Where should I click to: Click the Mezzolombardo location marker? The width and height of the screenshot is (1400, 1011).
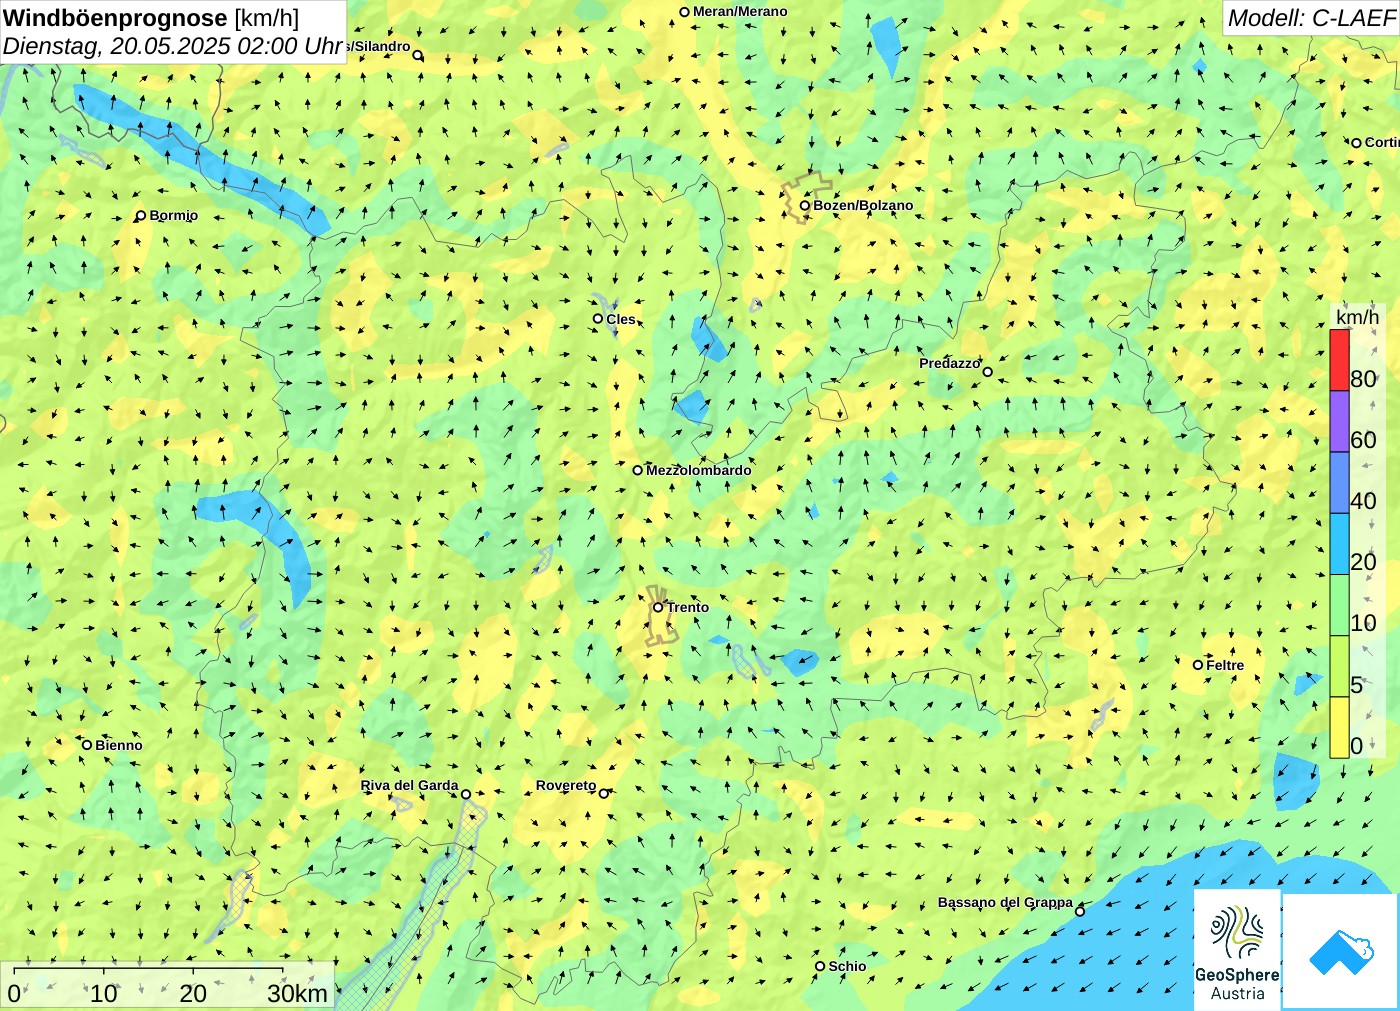[637, 470]
